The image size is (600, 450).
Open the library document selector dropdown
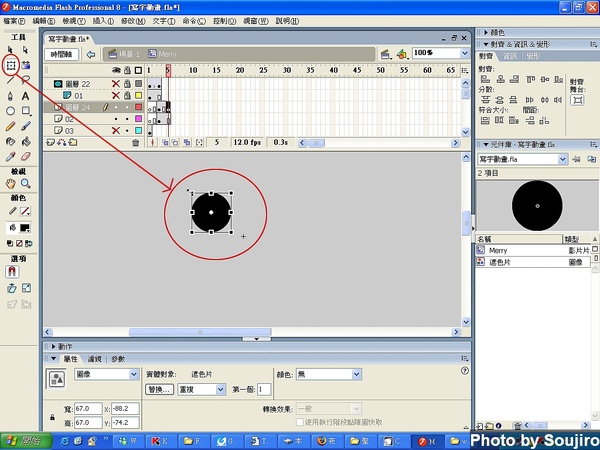(562, 159)
